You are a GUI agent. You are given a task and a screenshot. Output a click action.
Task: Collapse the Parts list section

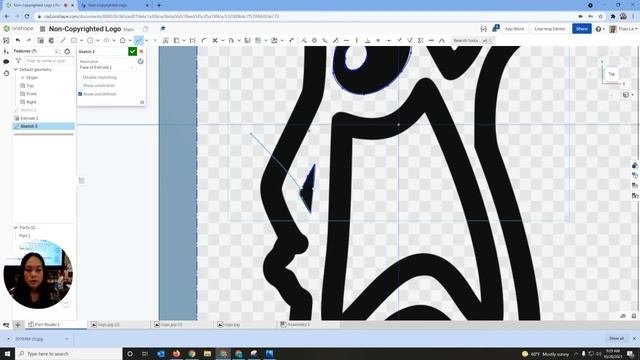pyautogui.click(x=16, y=227)
